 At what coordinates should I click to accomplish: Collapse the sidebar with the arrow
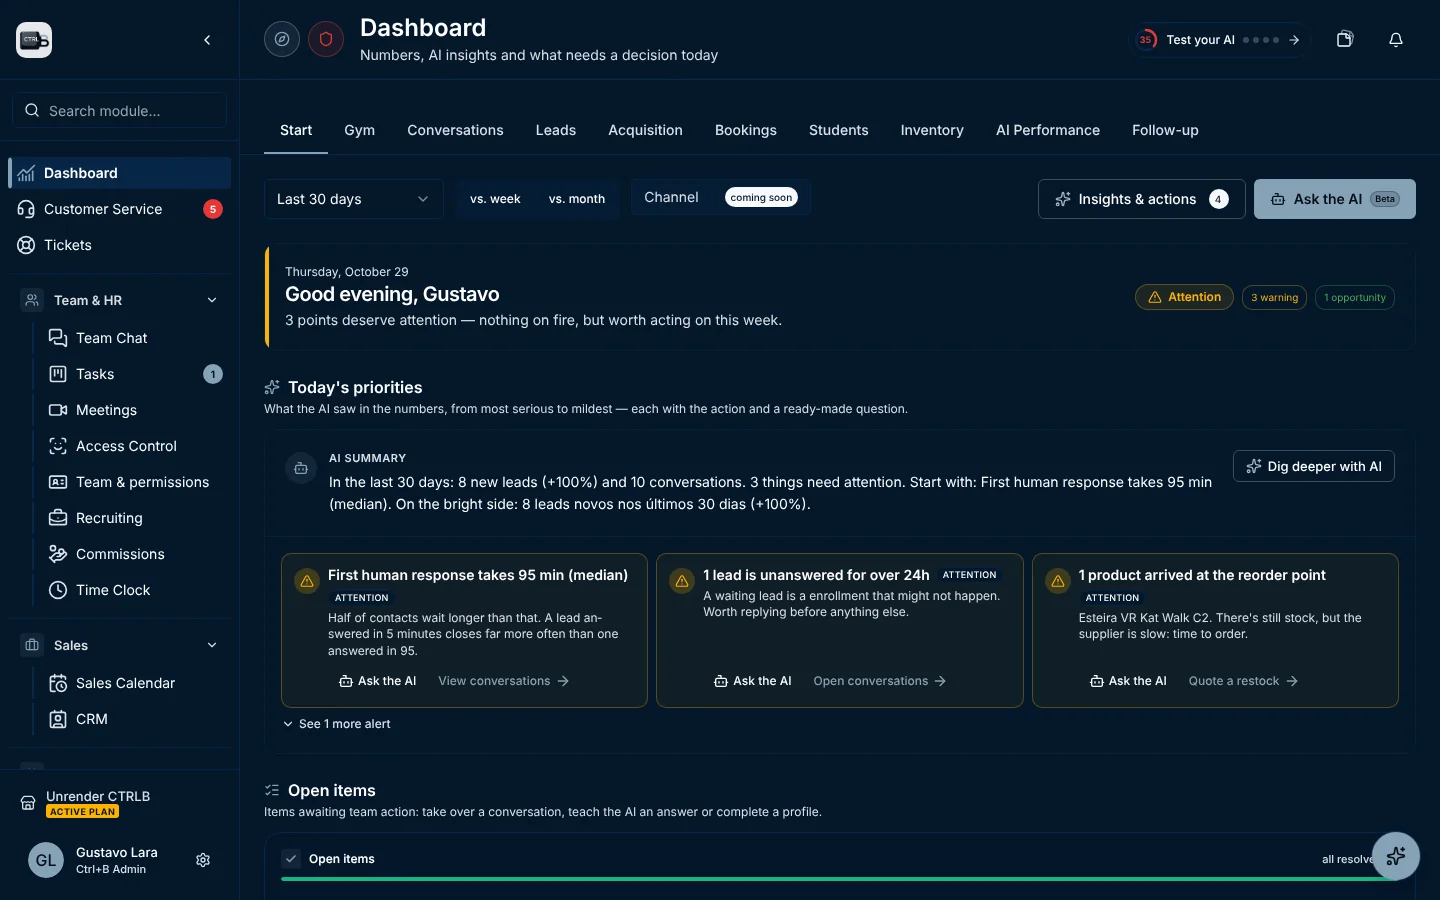click(x=207, y=40)
